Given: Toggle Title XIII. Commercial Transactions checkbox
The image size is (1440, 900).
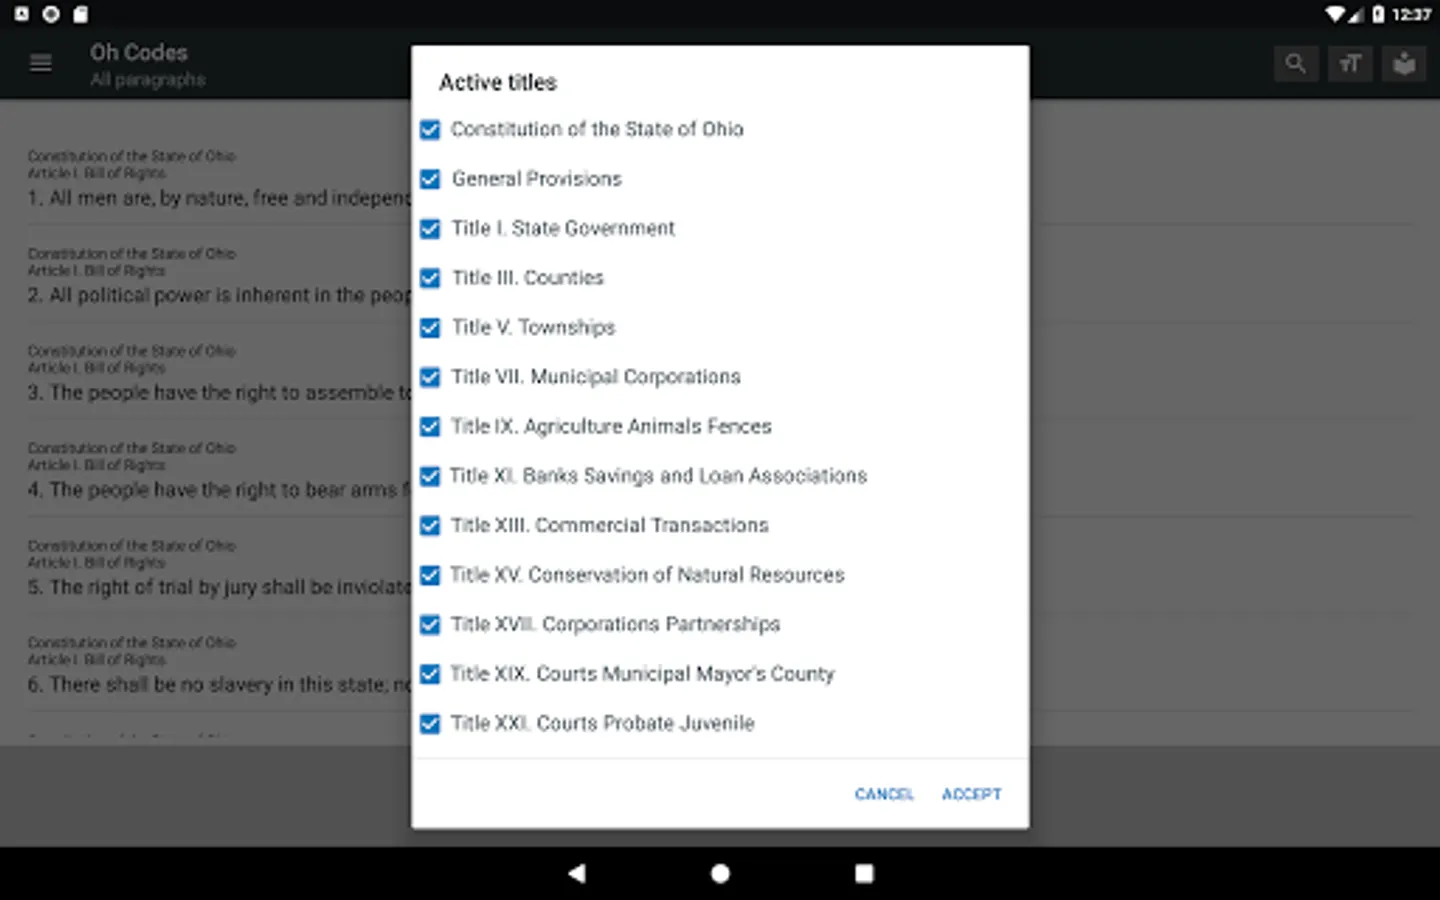Looking at the screenshot, I should (x=430, y=526).
